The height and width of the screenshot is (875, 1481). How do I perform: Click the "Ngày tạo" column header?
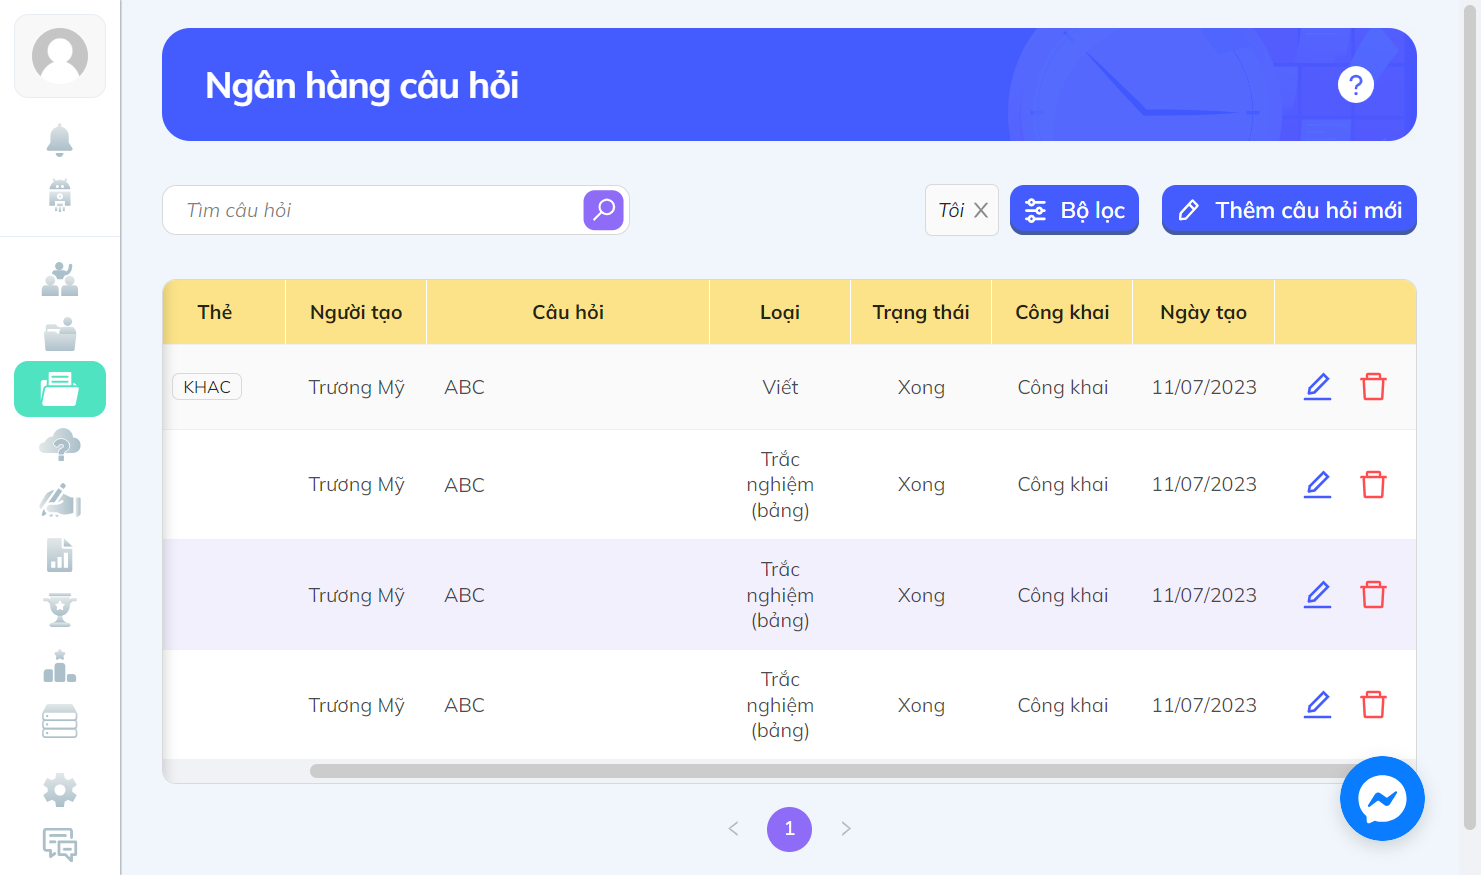point(1204,312)
